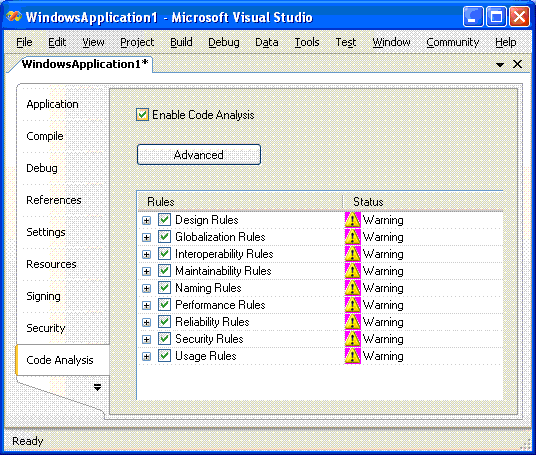Image resolution: width=536 pixels, height=455 pixels.
Task: Uncheck the Maintainability Rules checkbox
Action: 164,271
